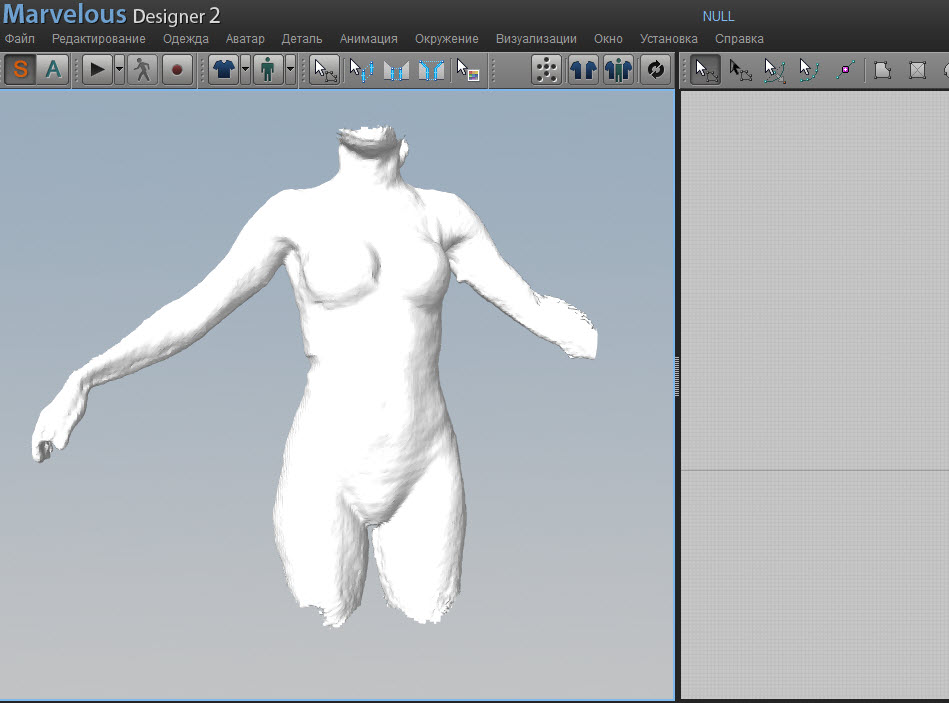Viewport: 949px width, 703px height.
Task: Click the dotted points arrangement icon
Action: (x=546, y=70)
